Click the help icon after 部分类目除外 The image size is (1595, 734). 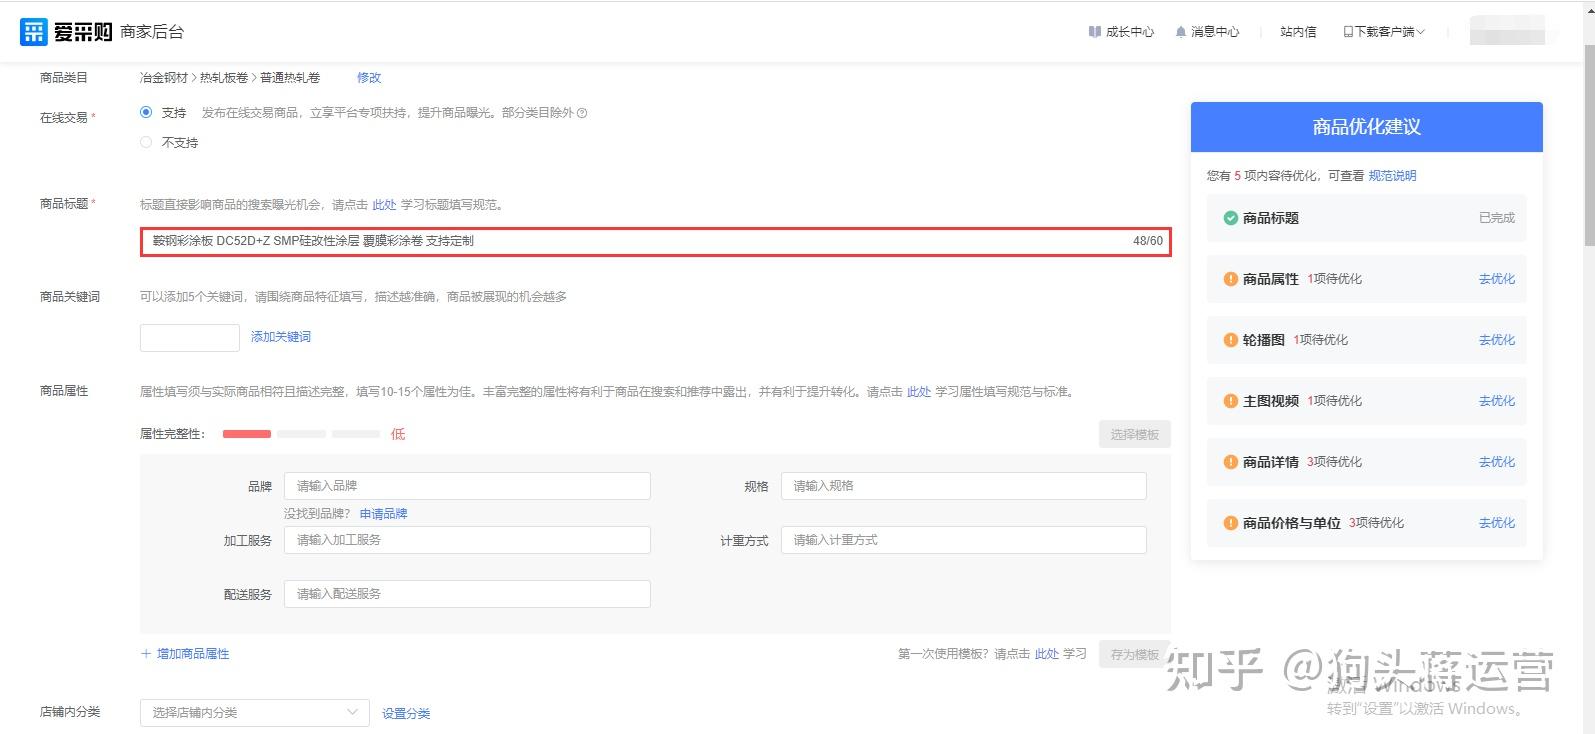(582, 113)
